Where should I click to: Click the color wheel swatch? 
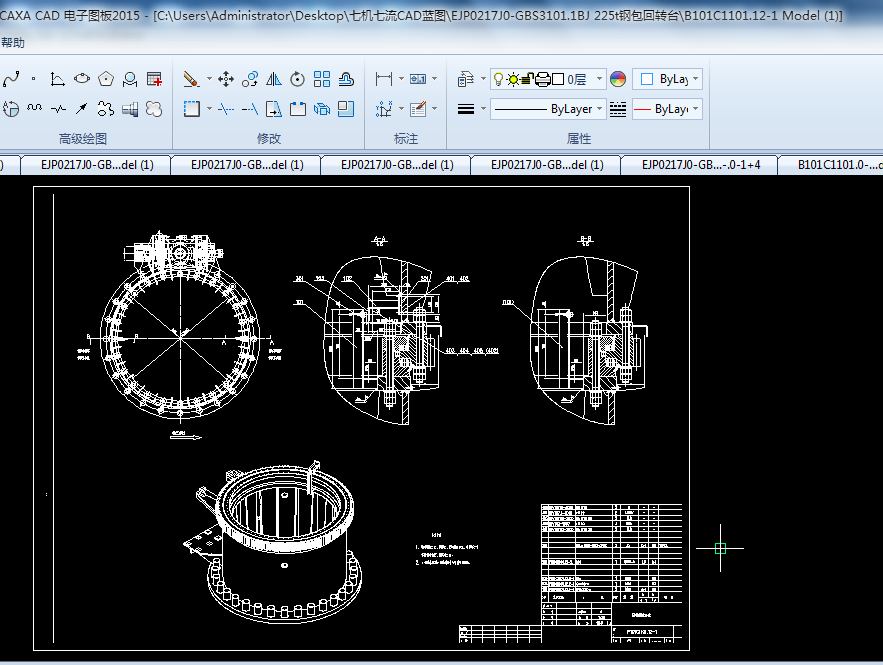618,79
